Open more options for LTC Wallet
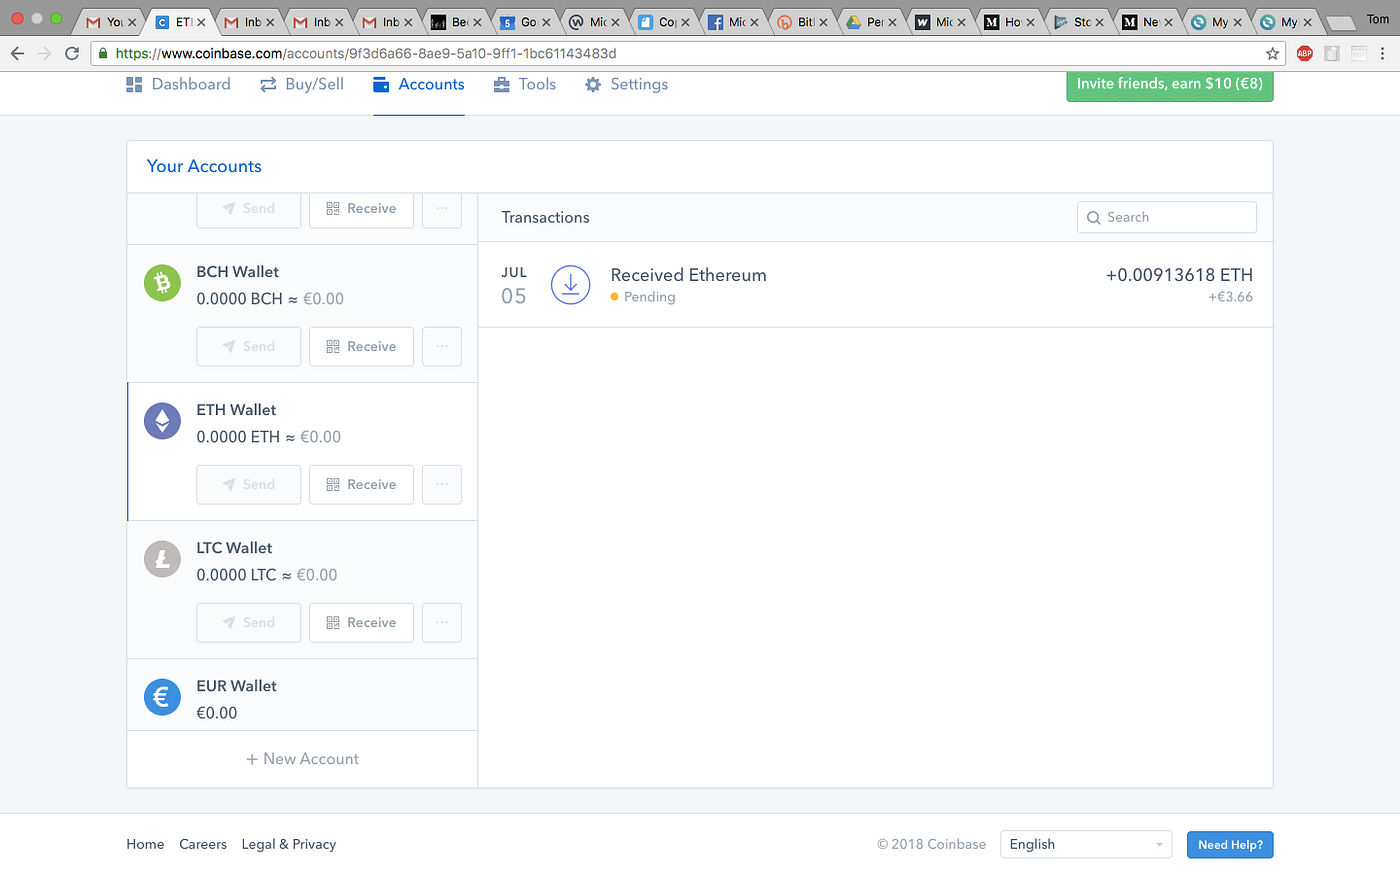Viewport: 1400px width, 875px height. click(442, 622)
